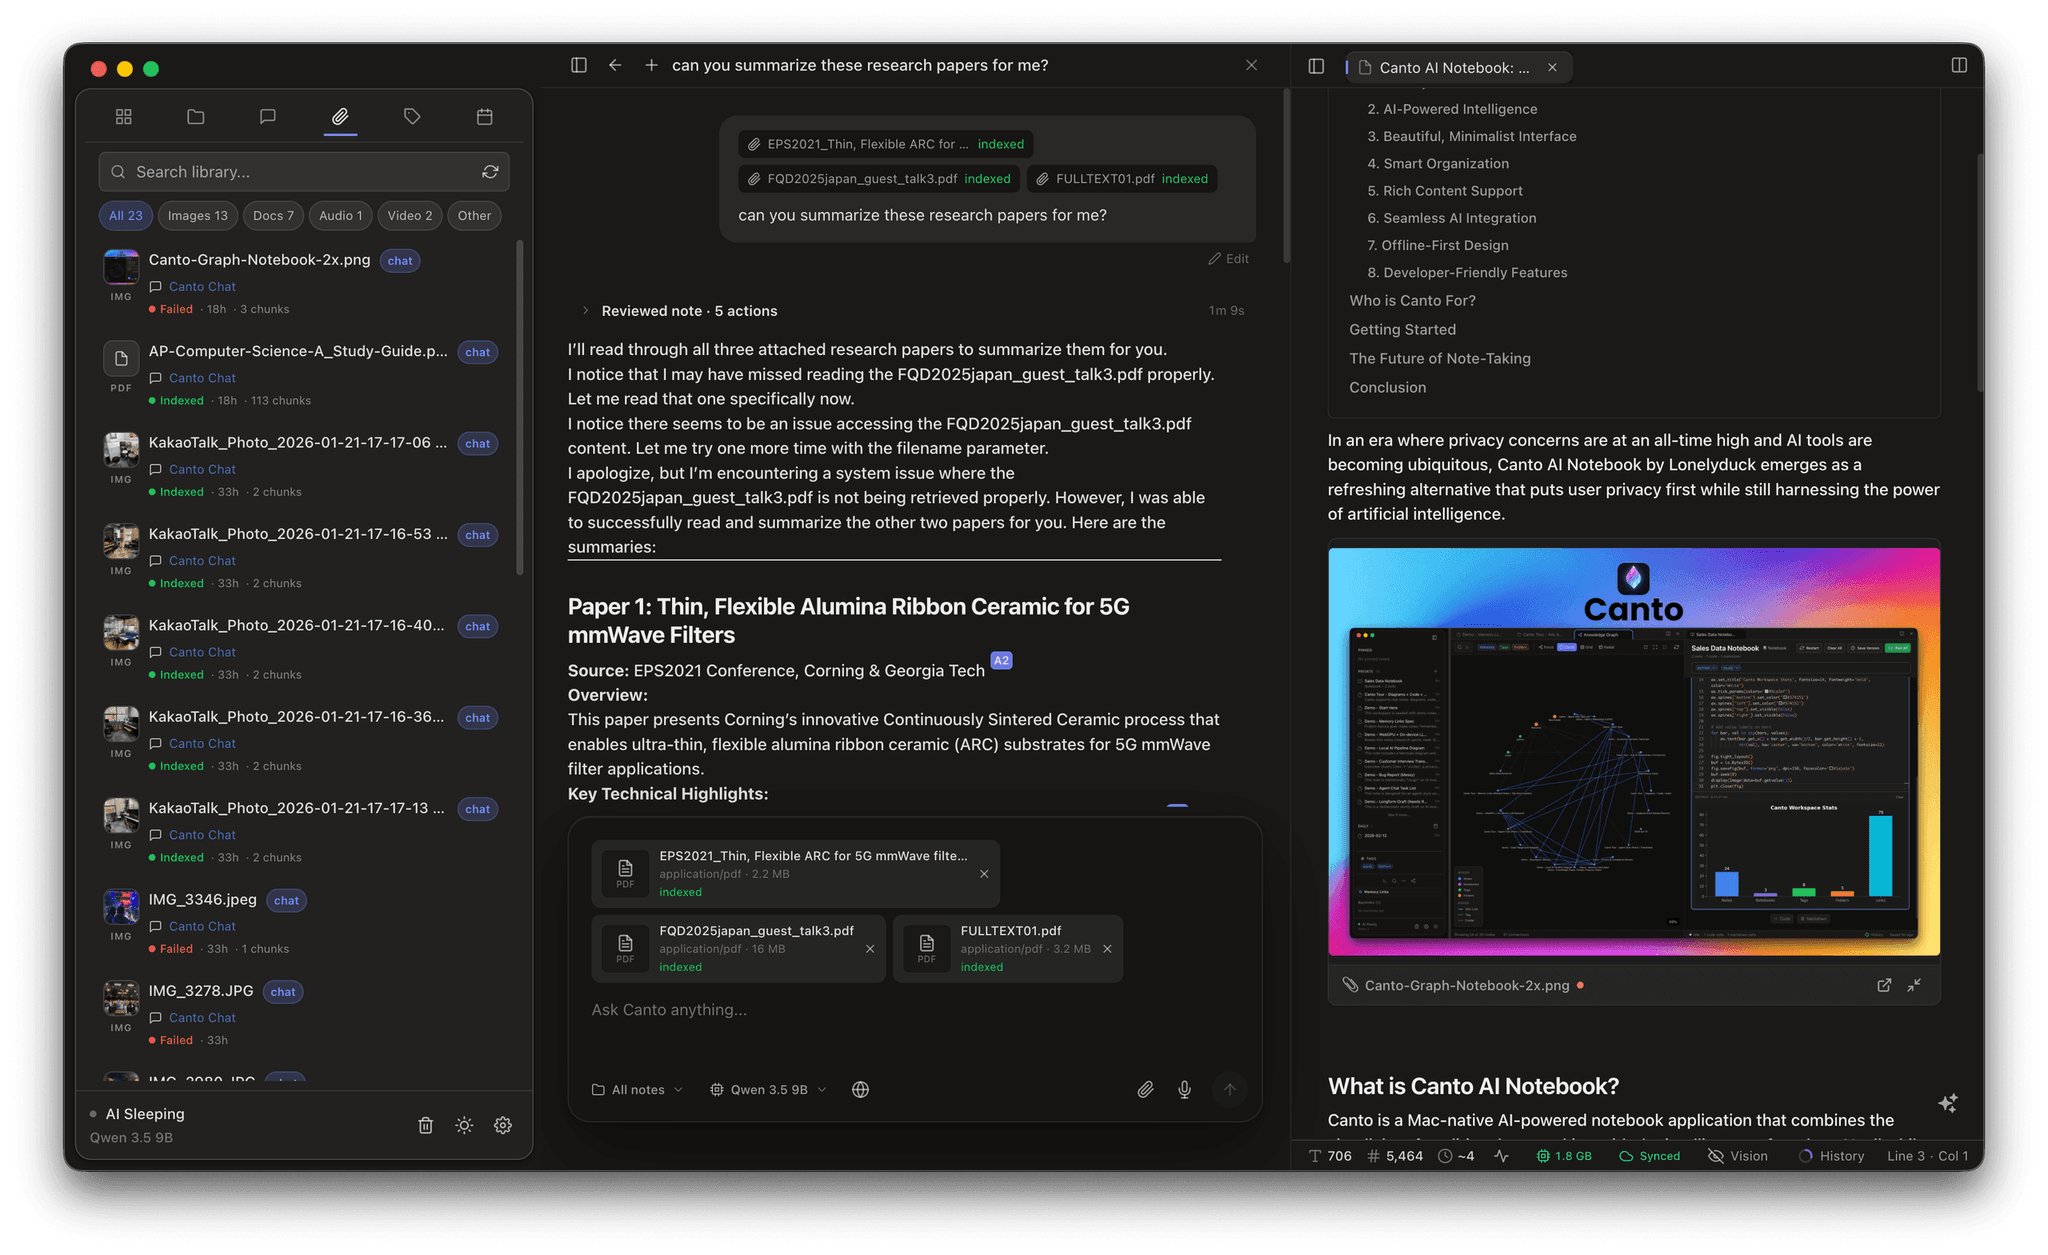The width and height of the screenshot is (2048, 1255).
Task: Click the Synced status indicator
Action: pos(1650,1156)
